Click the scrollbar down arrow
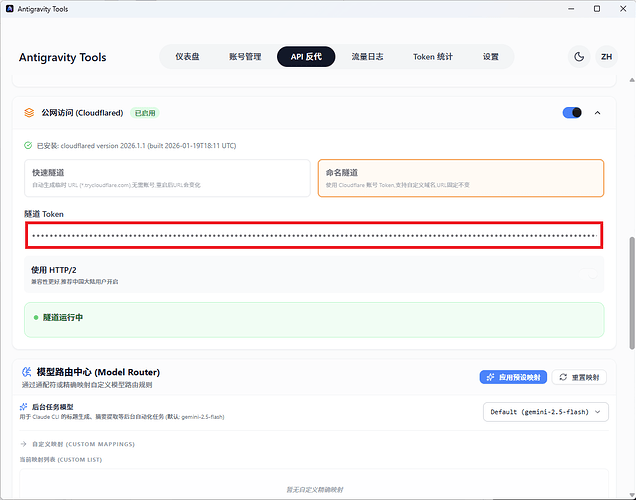 point(632,495)
